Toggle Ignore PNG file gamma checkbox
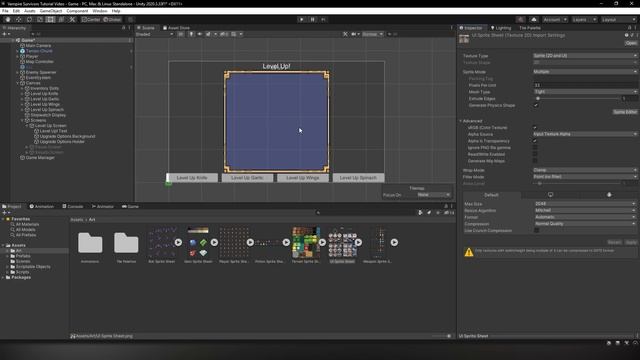The width and height of the screenshot is (640, 360). 535,147
